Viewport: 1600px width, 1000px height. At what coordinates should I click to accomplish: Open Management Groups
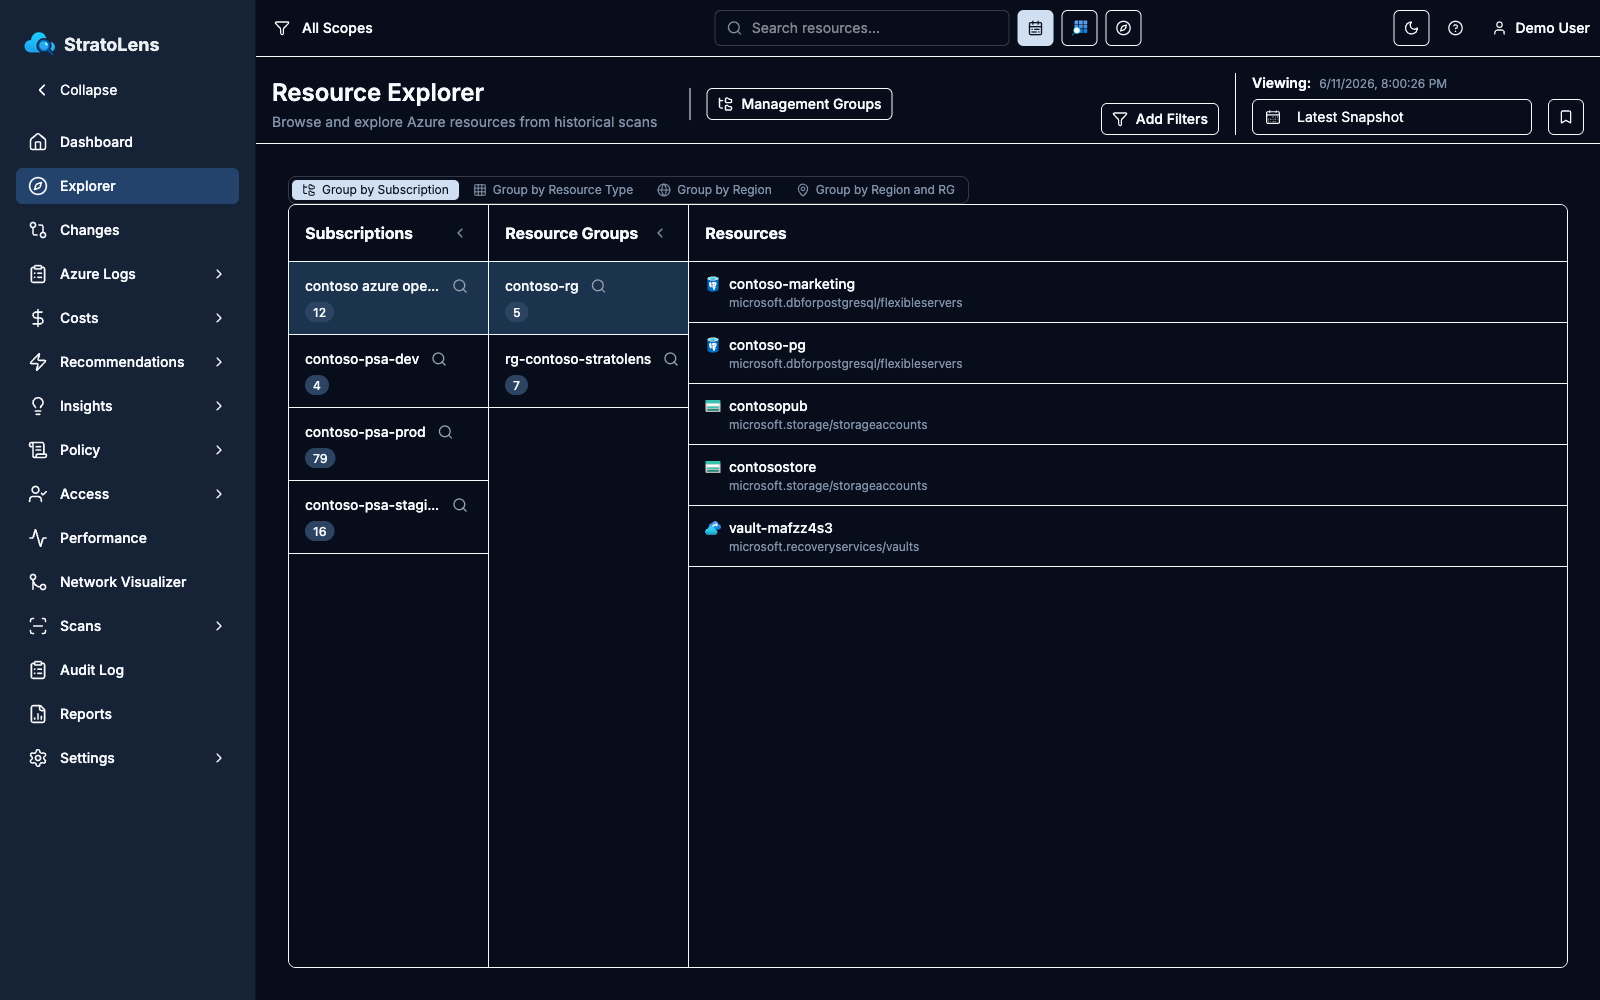tap(799, 104)
